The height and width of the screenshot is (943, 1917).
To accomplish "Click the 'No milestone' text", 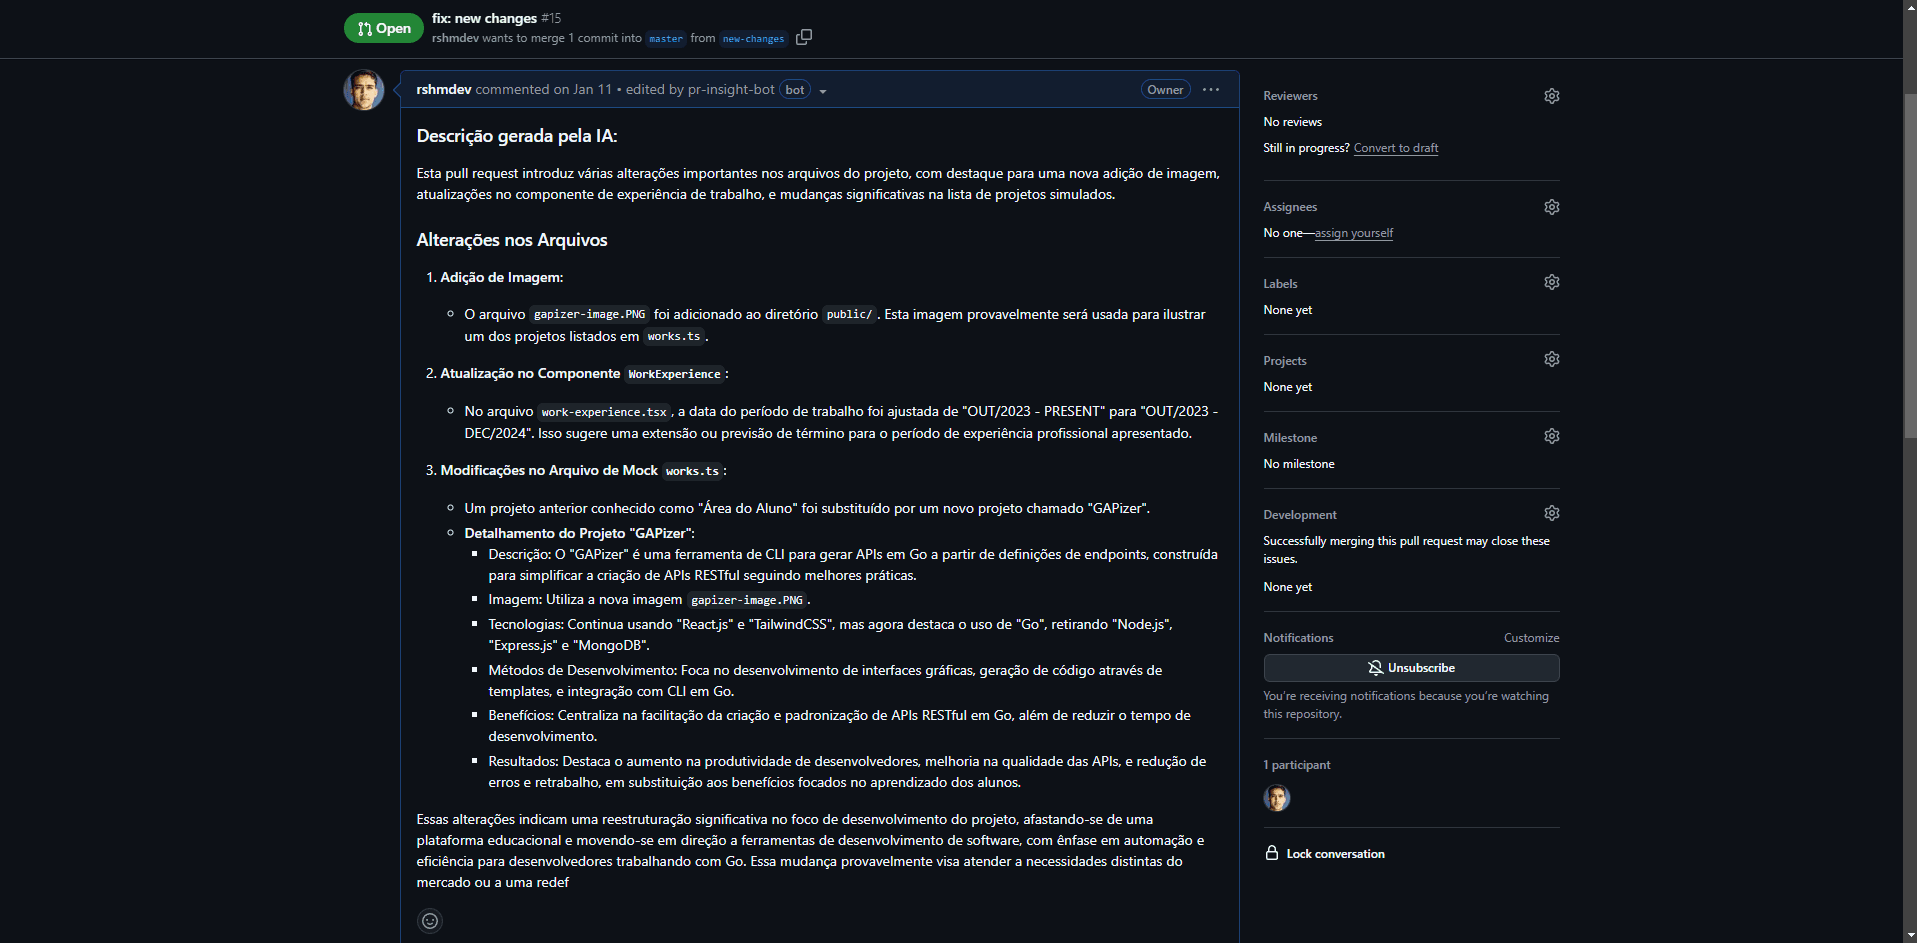I will click(x=1299, y=464).
